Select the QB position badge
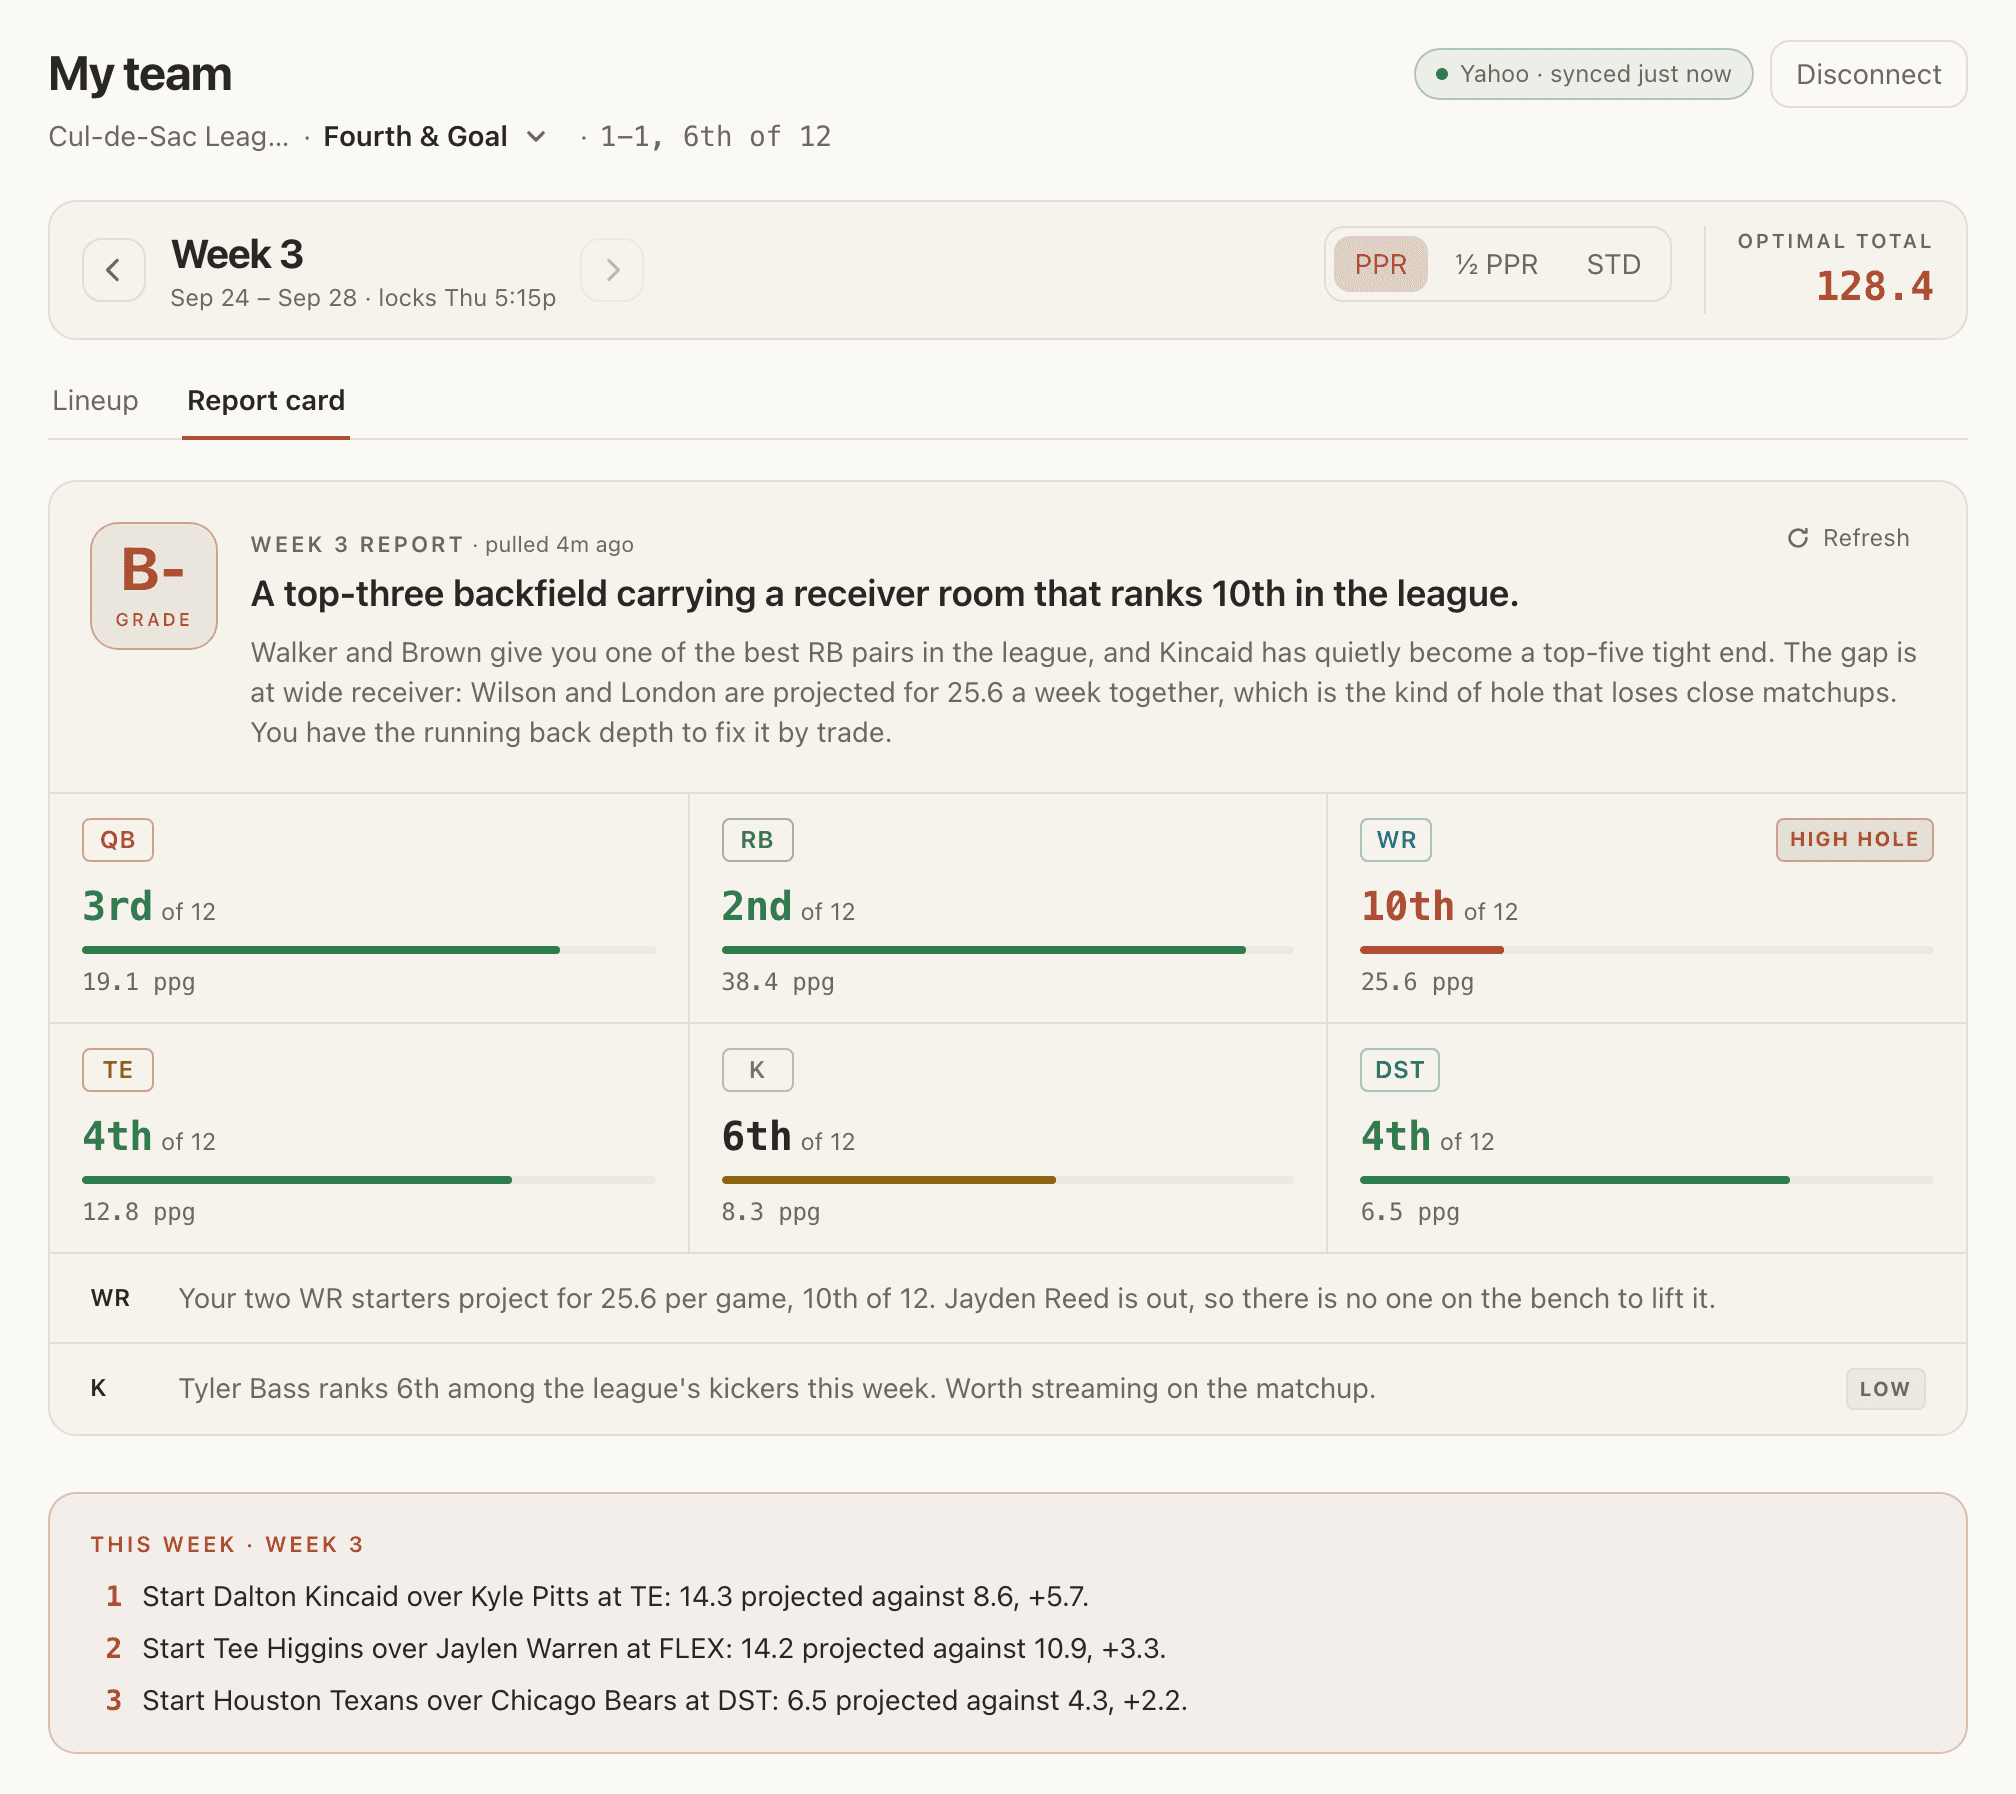The width and height of the screenshot is (2016, 1794). coord(118,840)
